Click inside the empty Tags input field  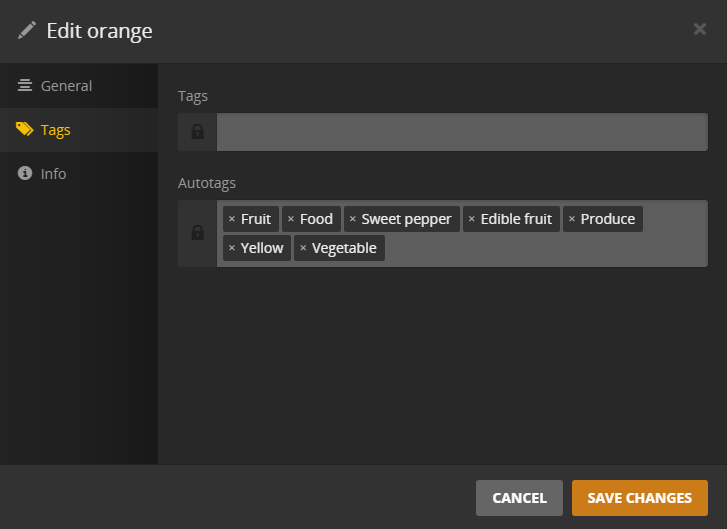pos(461,132)
